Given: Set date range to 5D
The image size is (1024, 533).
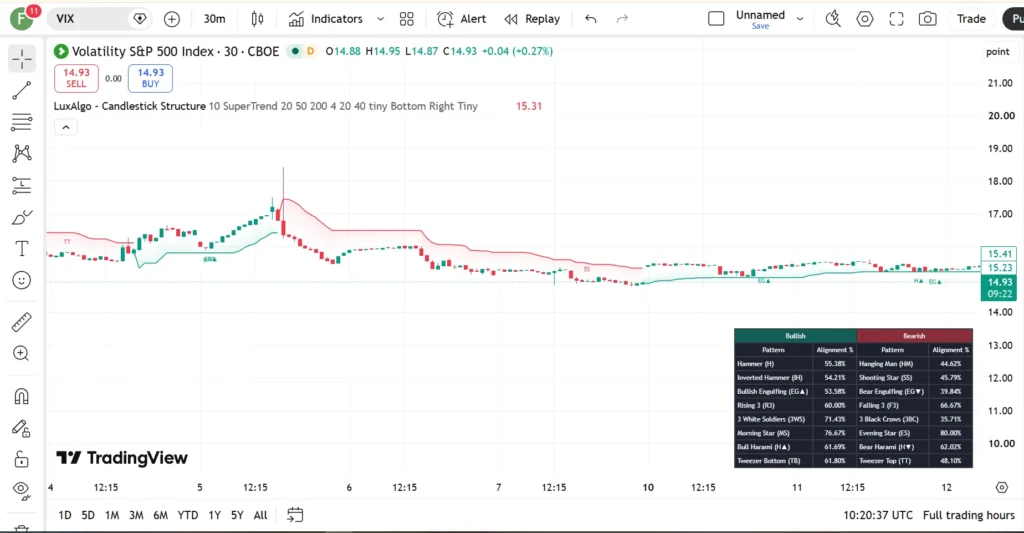Looking at the screenshot, I should [88, 515].
